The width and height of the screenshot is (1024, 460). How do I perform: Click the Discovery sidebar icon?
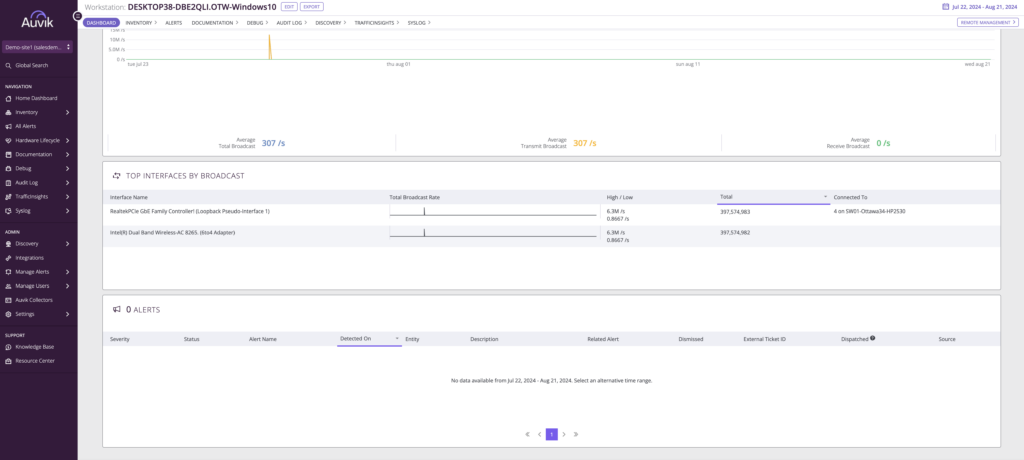click(8, 244)
